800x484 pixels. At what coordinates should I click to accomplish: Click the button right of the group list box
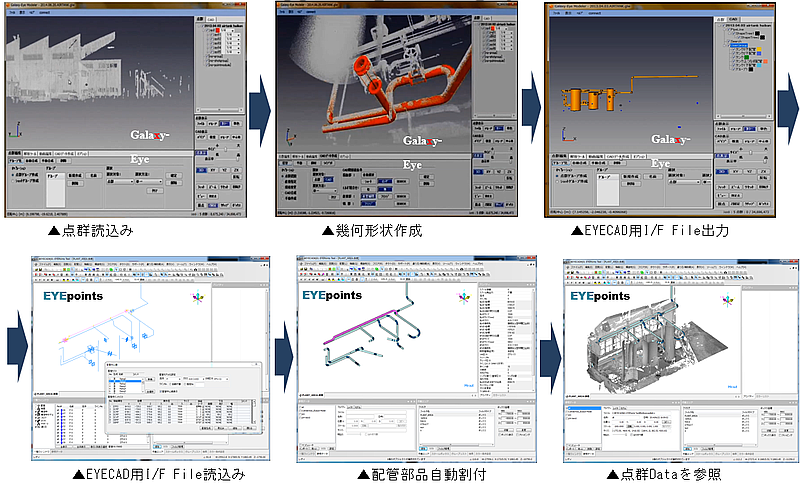point(75,175)
